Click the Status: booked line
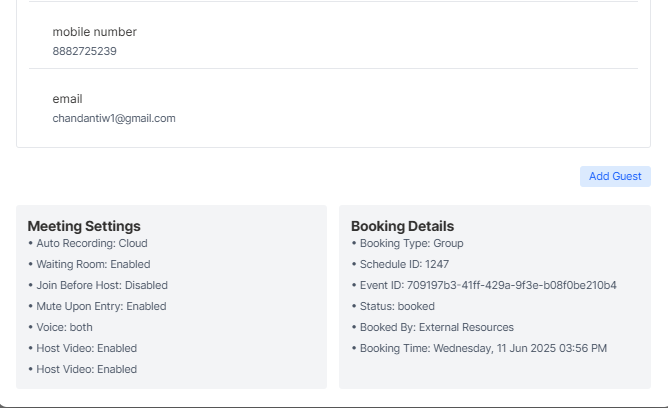The image size is (668, 408). [x=396, y=306]
